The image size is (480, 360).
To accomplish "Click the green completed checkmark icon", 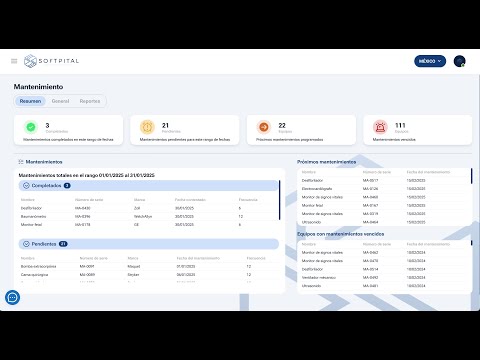I will [31, 127].
